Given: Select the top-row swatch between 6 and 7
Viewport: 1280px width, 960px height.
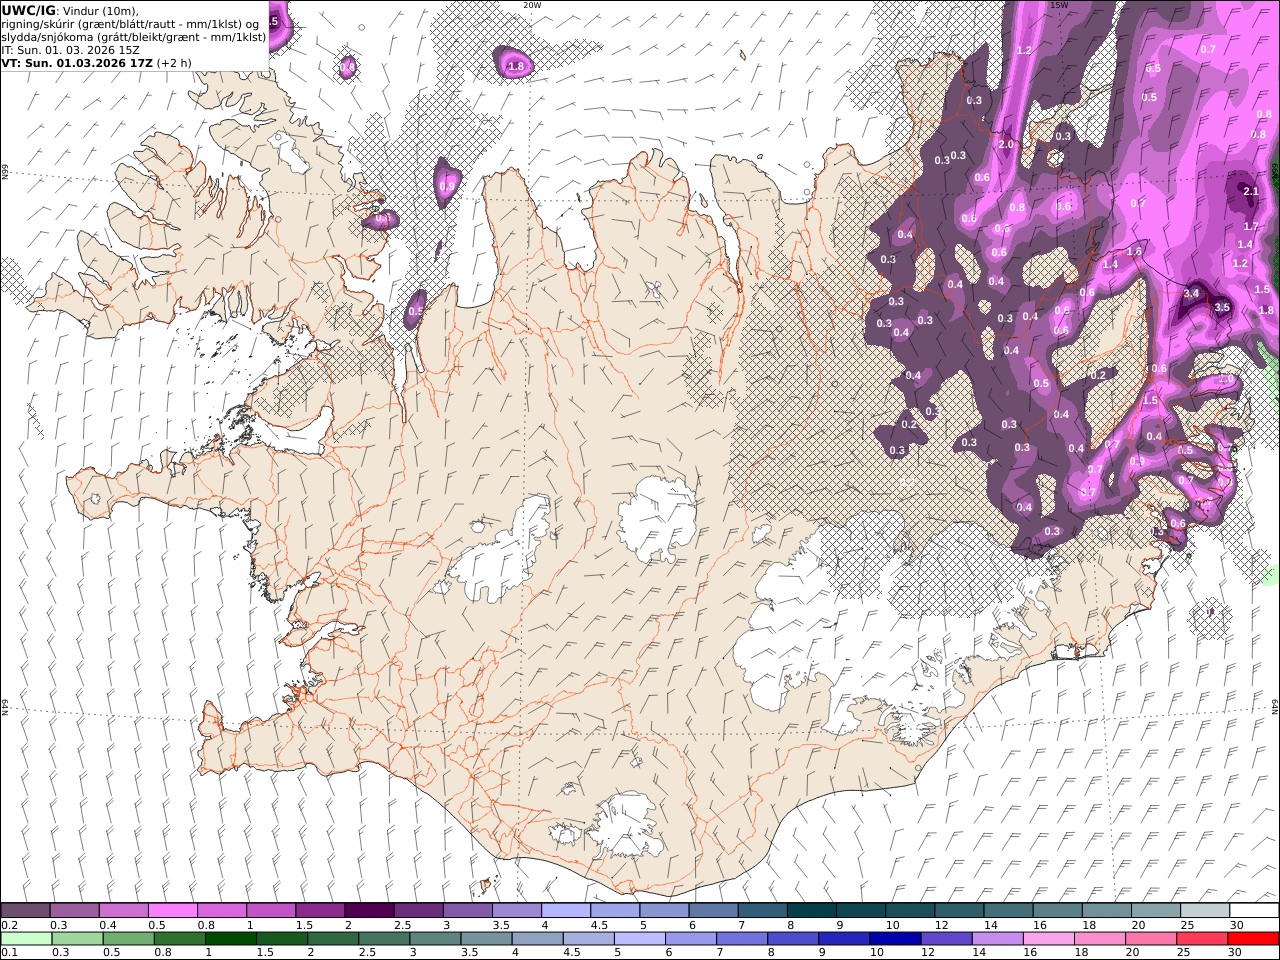Looking at the screenshot, I should (x=712, y=911).
